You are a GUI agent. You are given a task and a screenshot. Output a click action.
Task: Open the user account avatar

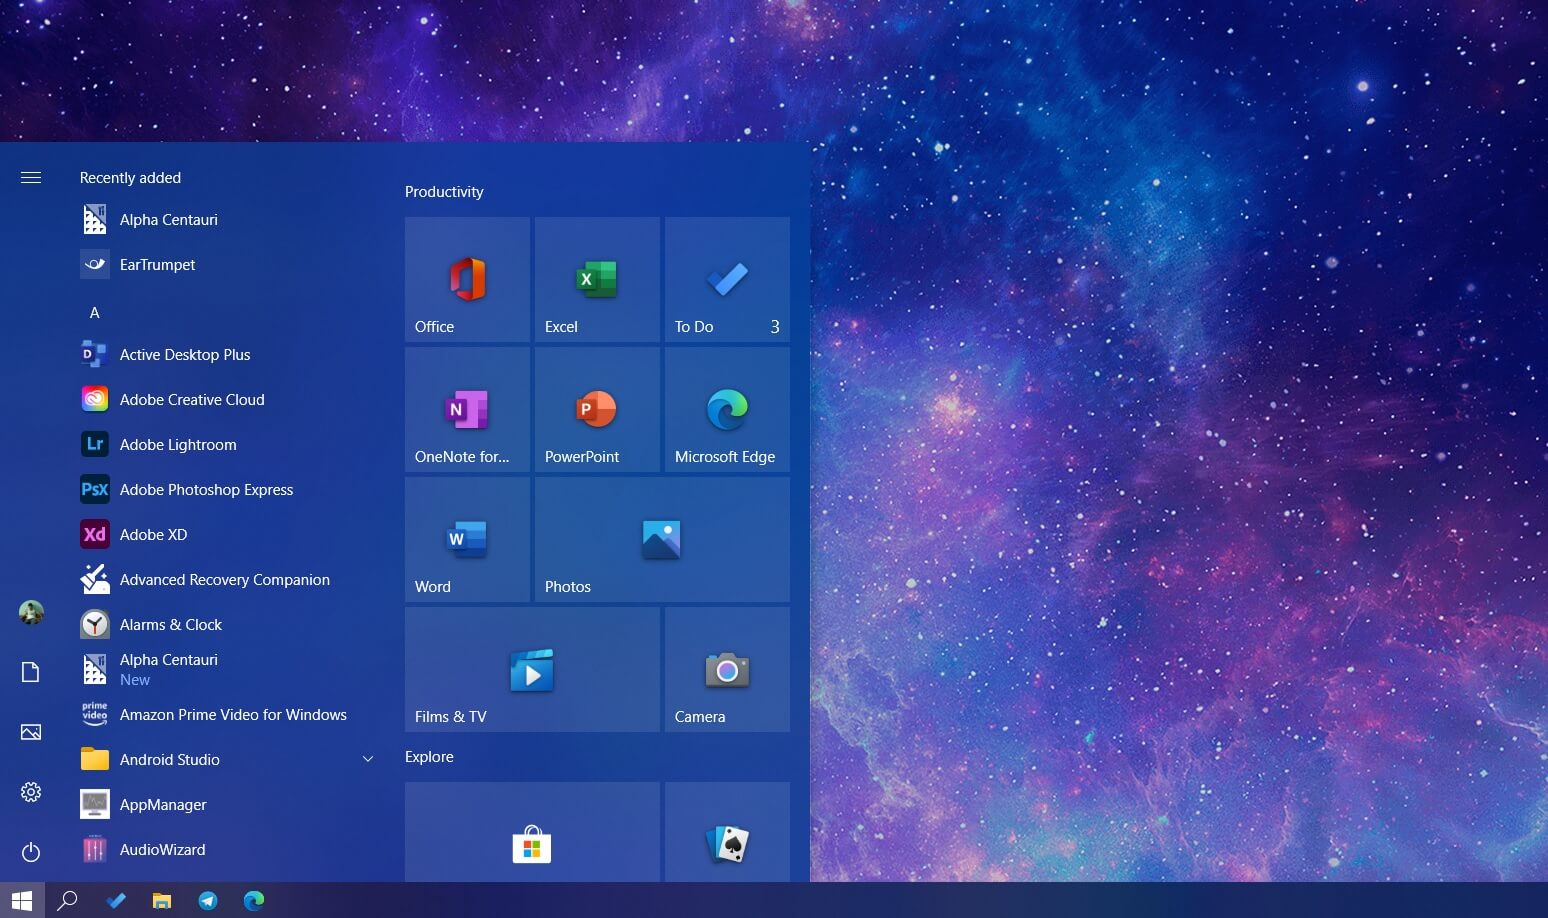click(31, 612)
